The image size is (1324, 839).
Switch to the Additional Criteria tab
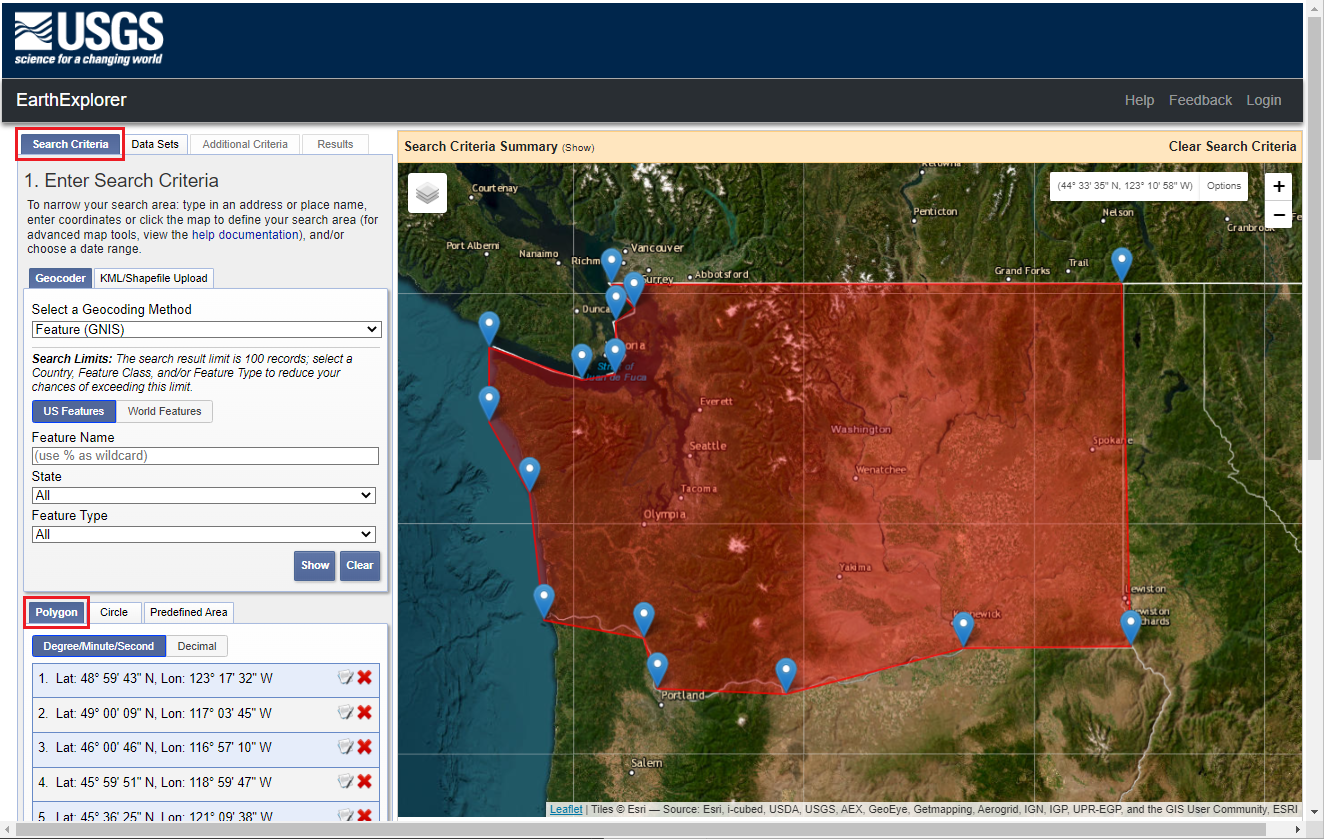coord(245,144)
